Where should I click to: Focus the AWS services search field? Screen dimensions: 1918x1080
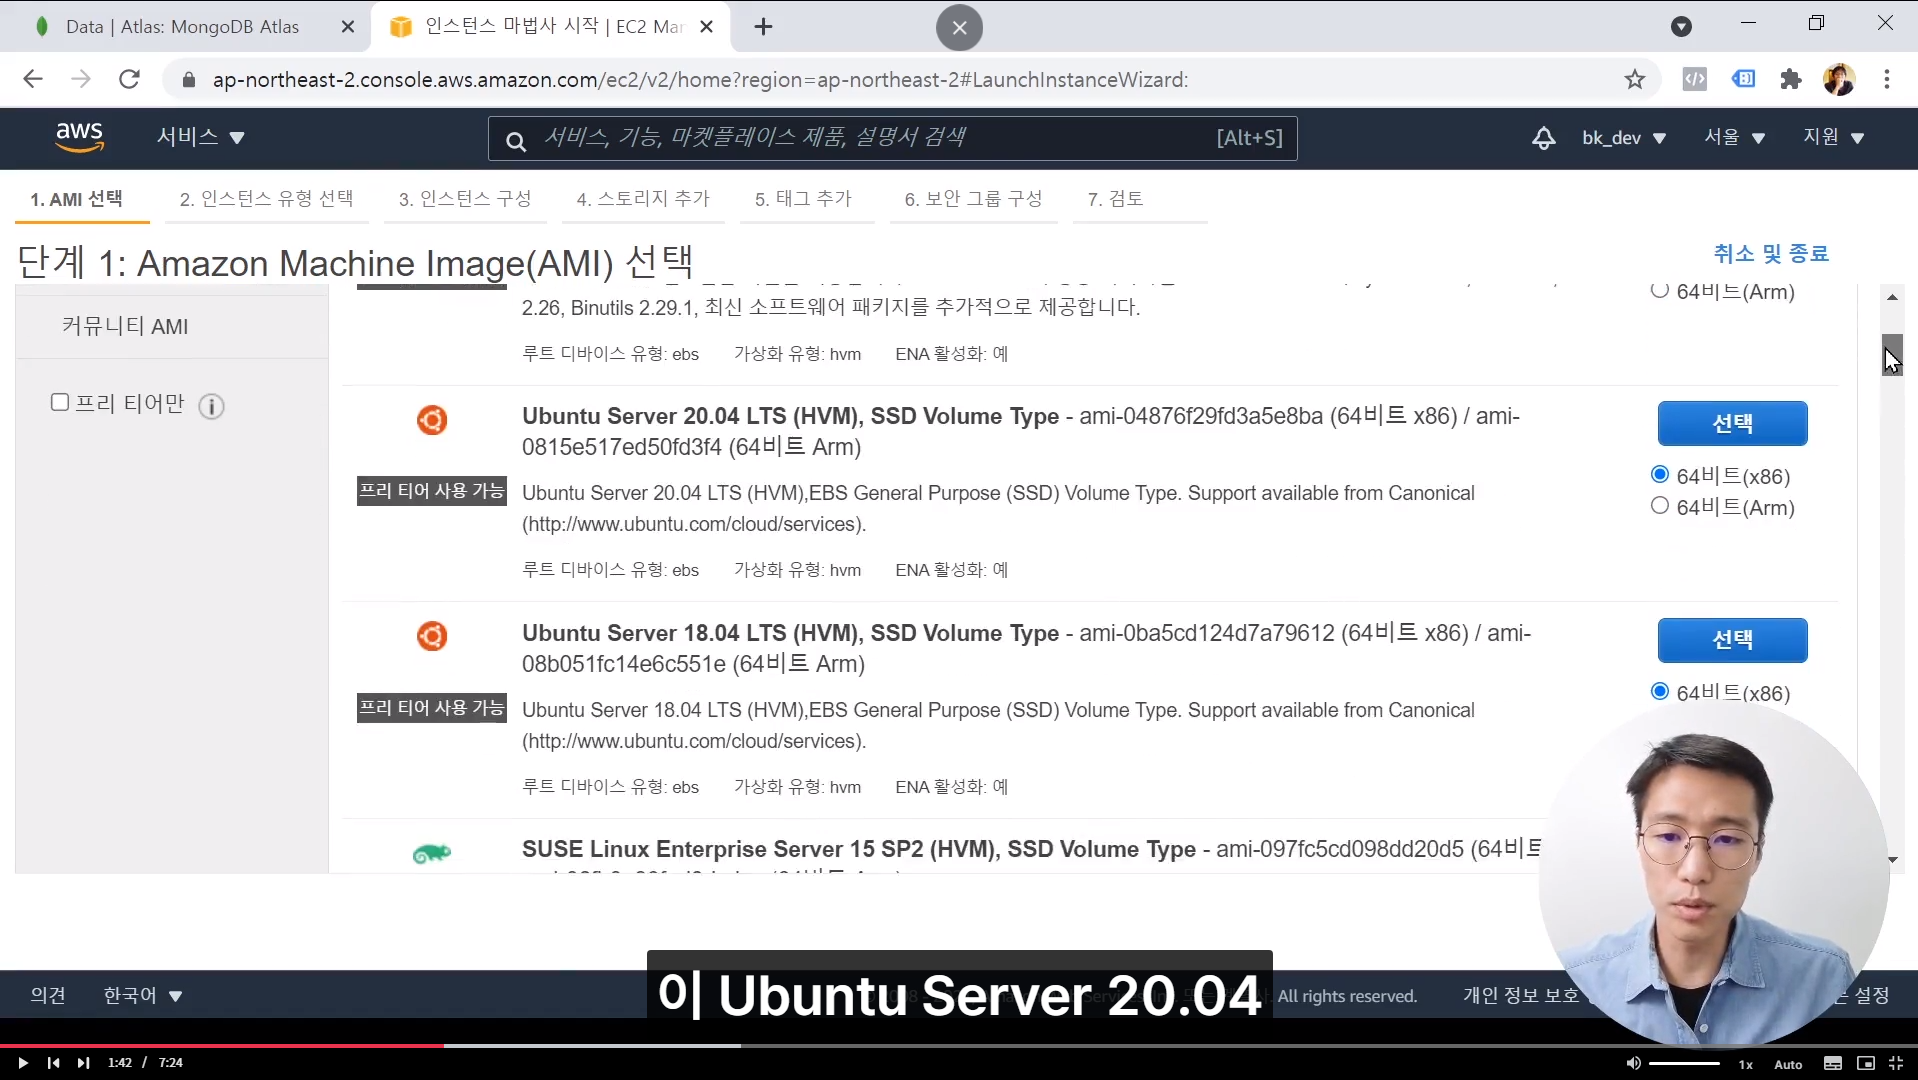coord(892,138)
